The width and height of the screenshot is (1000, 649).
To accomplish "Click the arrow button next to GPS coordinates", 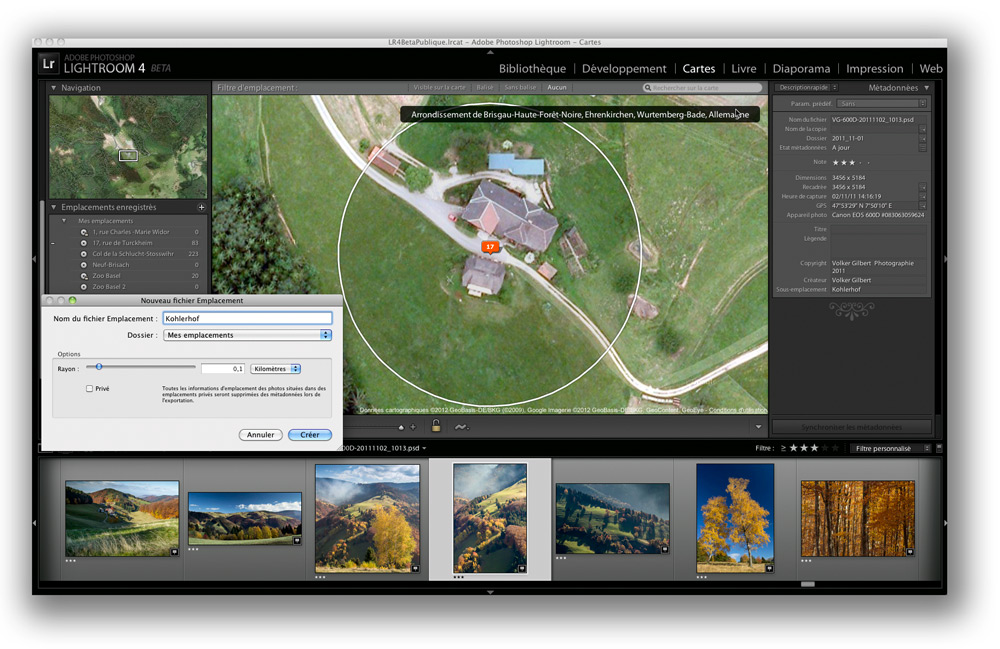I will 922,206.
